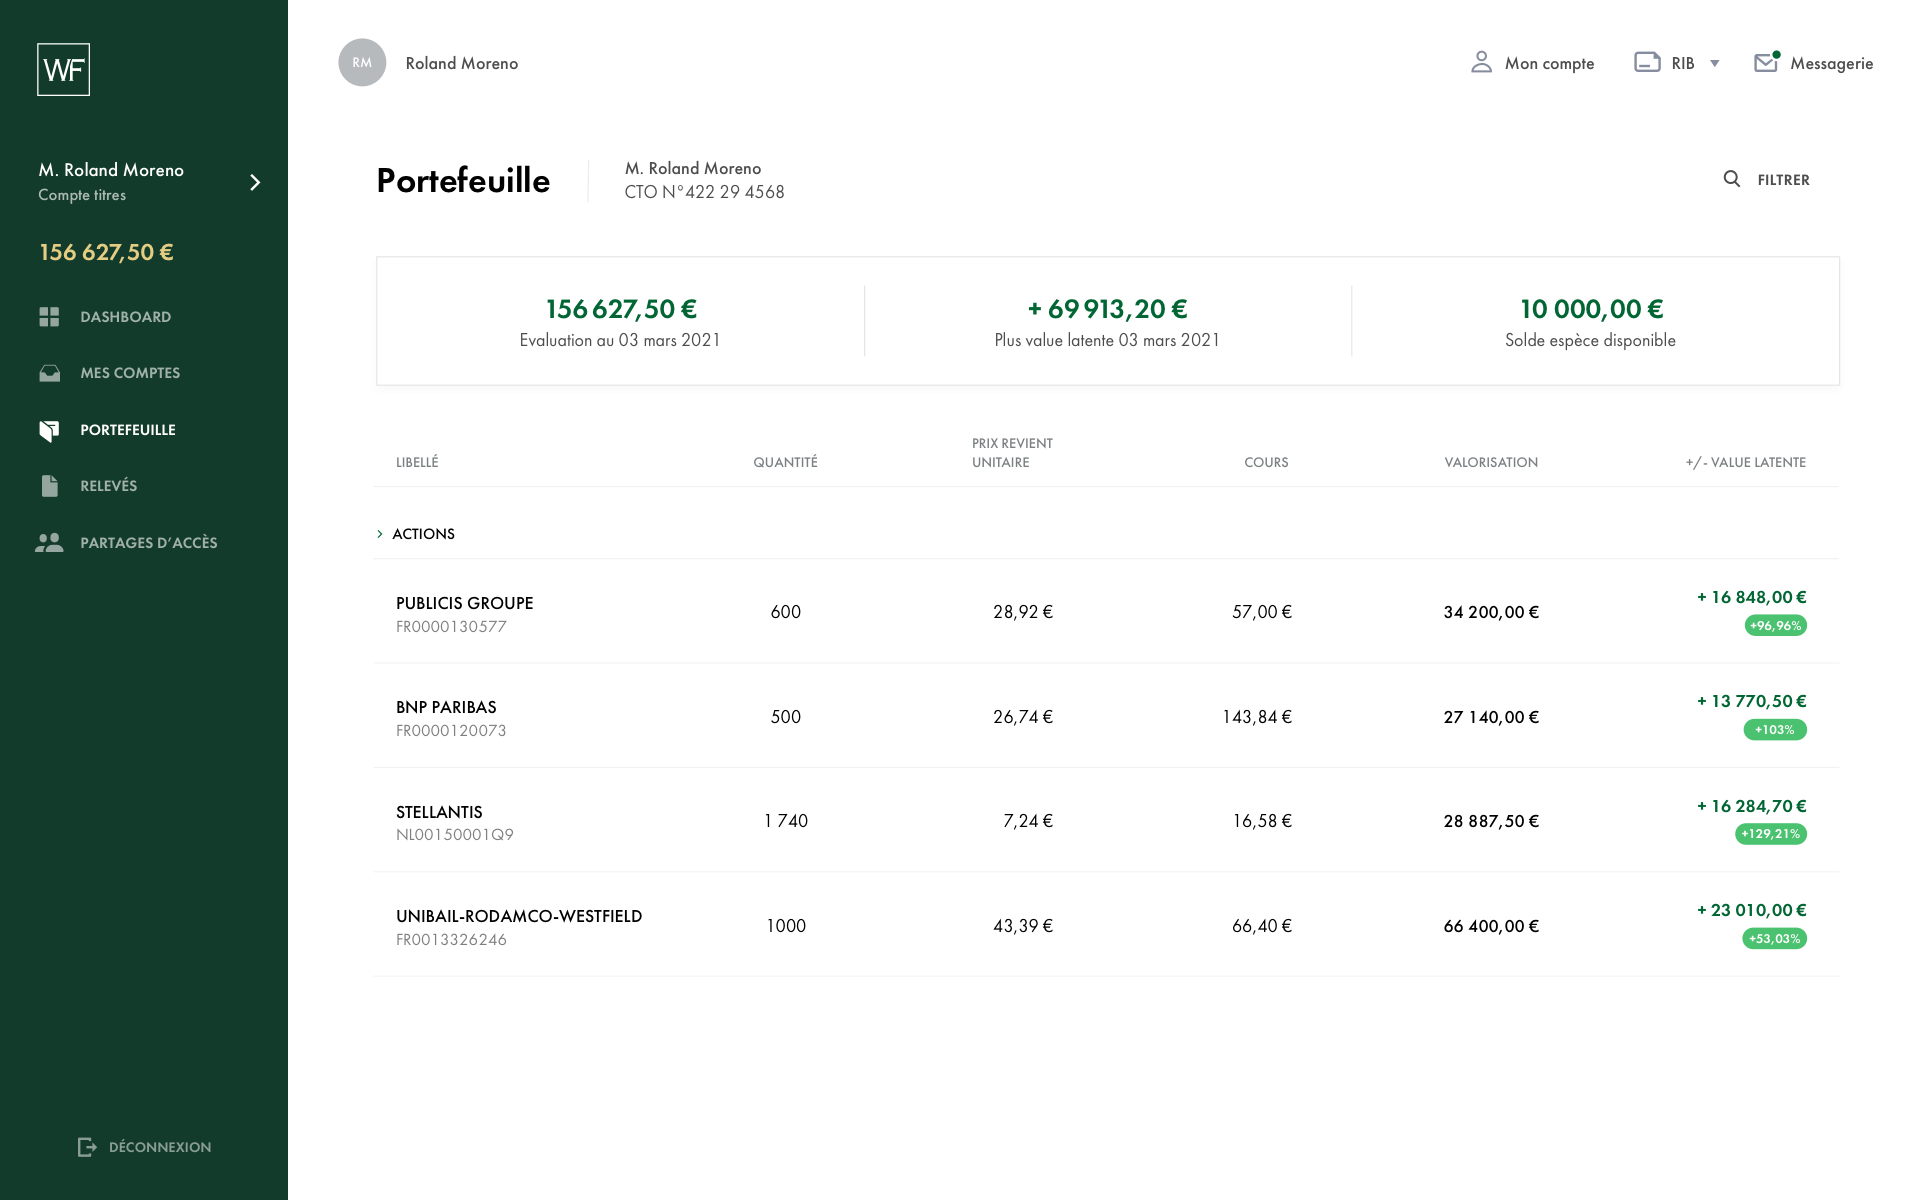Click the +103% badge
Screen dimensions: 1920x1200
[x=1775, y=730]
